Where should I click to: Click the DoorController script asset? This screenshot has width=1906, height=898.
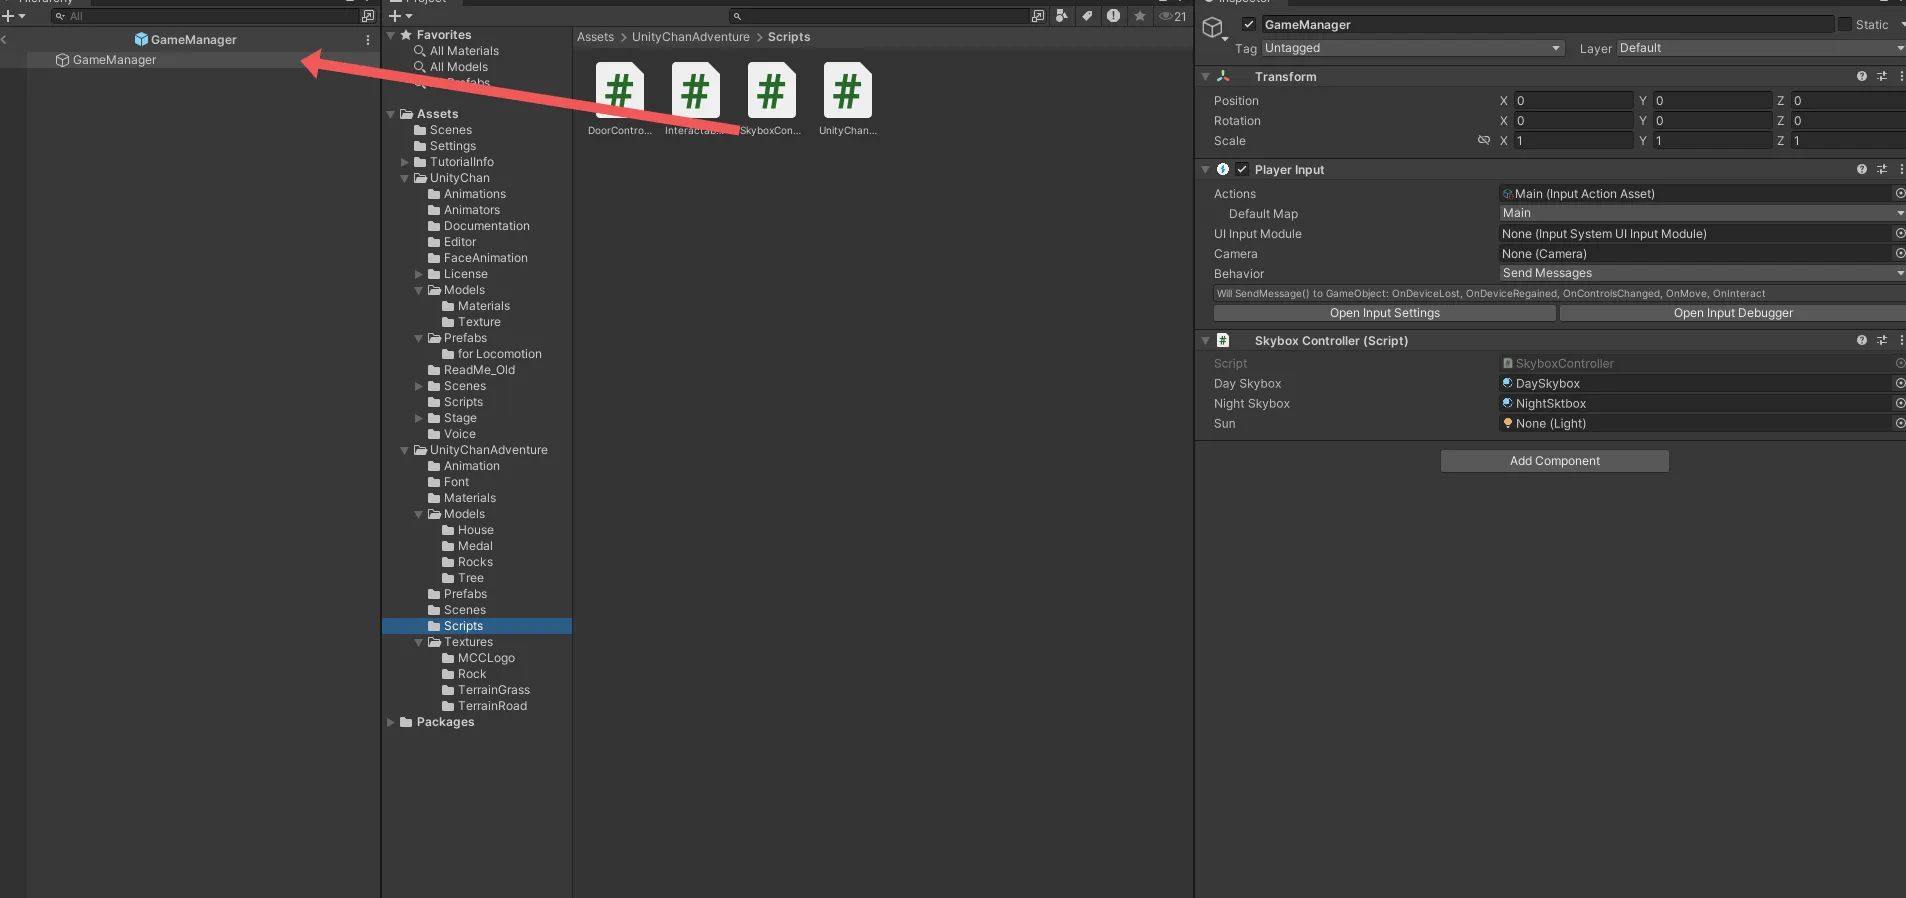point(619,92)
